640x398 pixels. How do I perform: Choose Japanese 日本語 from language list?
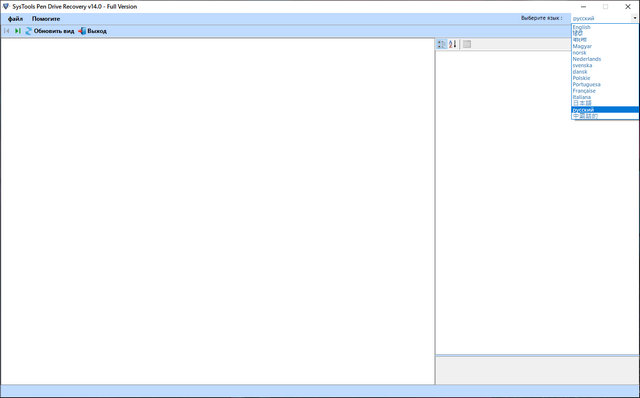pyautogui.click(x=605, y=103)
